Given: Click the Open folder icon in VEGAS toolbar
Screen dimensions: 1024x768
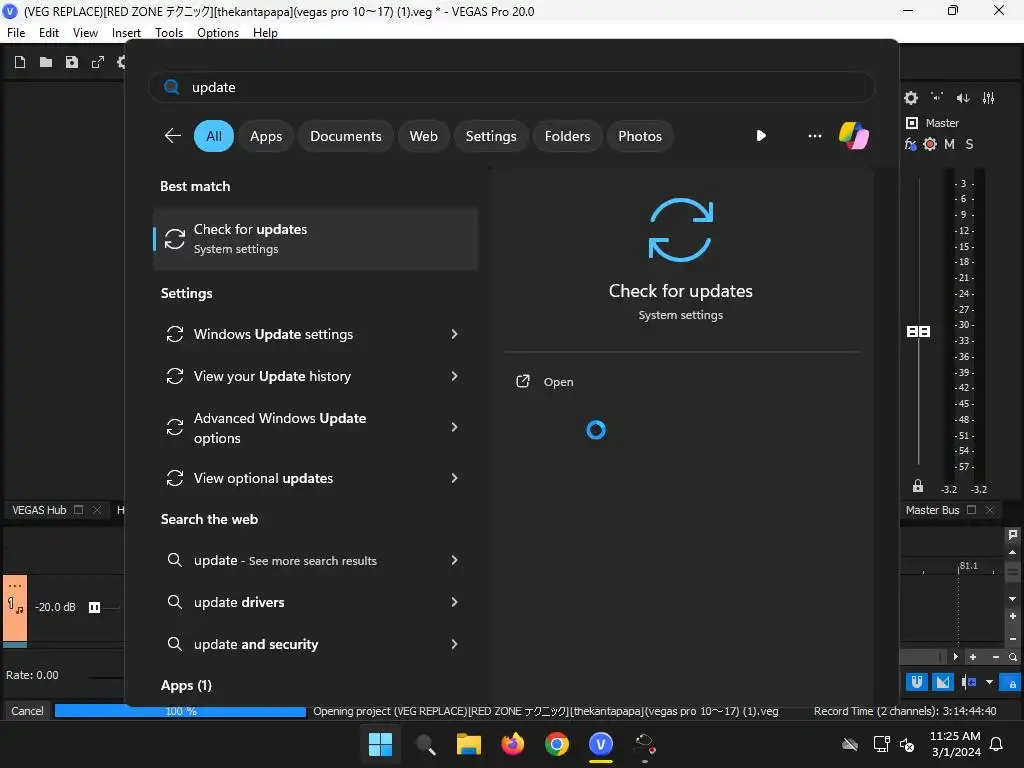Looking at the screenshot, I should pyautogui.click(x=46, y=63).
